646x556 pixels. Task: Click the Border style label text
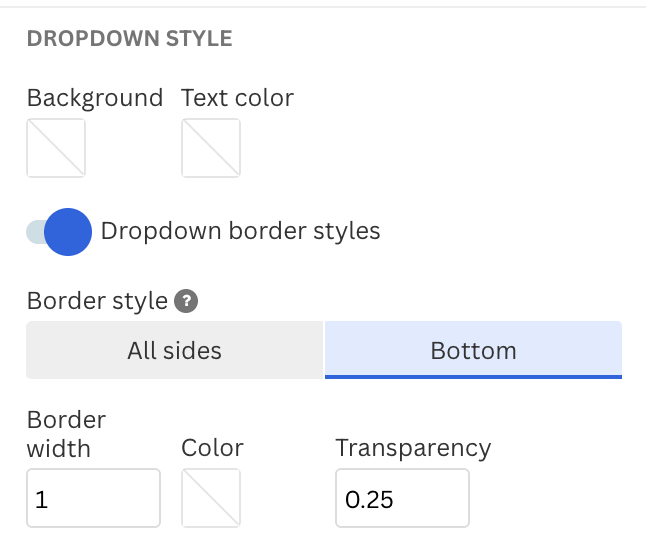97,301
